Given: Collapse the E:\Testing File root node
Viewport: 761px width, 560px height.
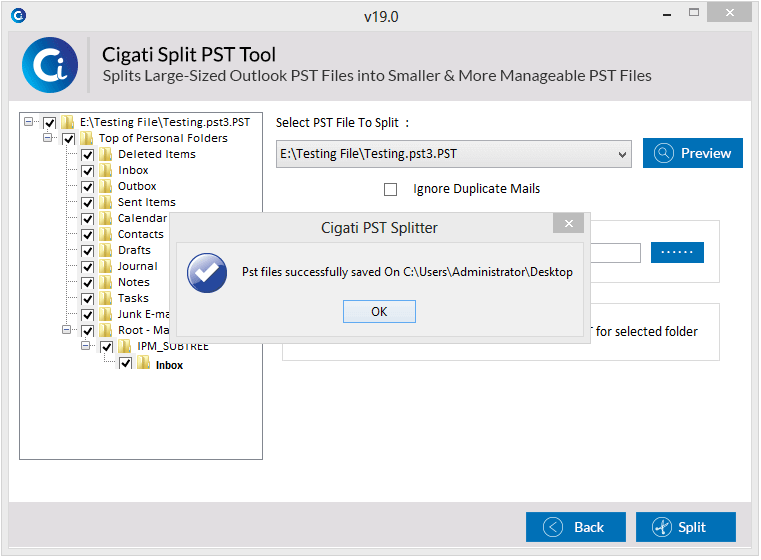Looking at the screenshot, I should click(x=29, y=121).
